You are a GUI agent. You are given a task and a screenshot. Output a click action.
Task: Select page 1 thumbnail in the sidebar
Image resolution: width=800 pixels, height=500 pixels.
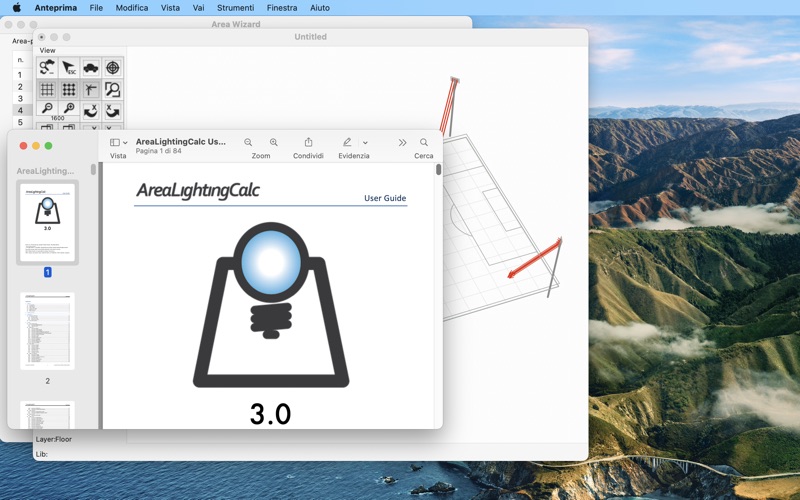point(47,222)
